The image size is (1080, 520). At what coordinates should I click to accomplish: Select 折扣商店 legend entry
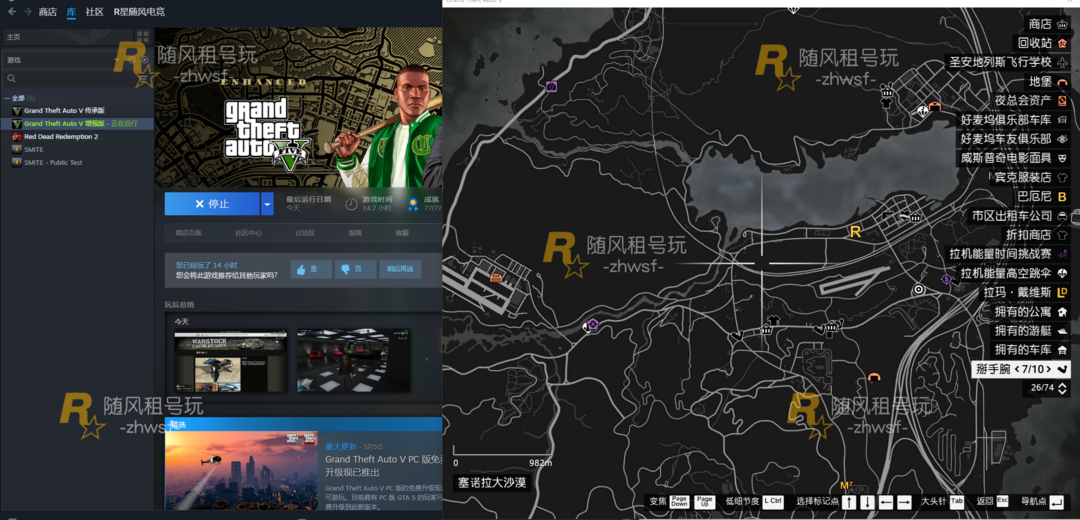tap(1037, 236)
